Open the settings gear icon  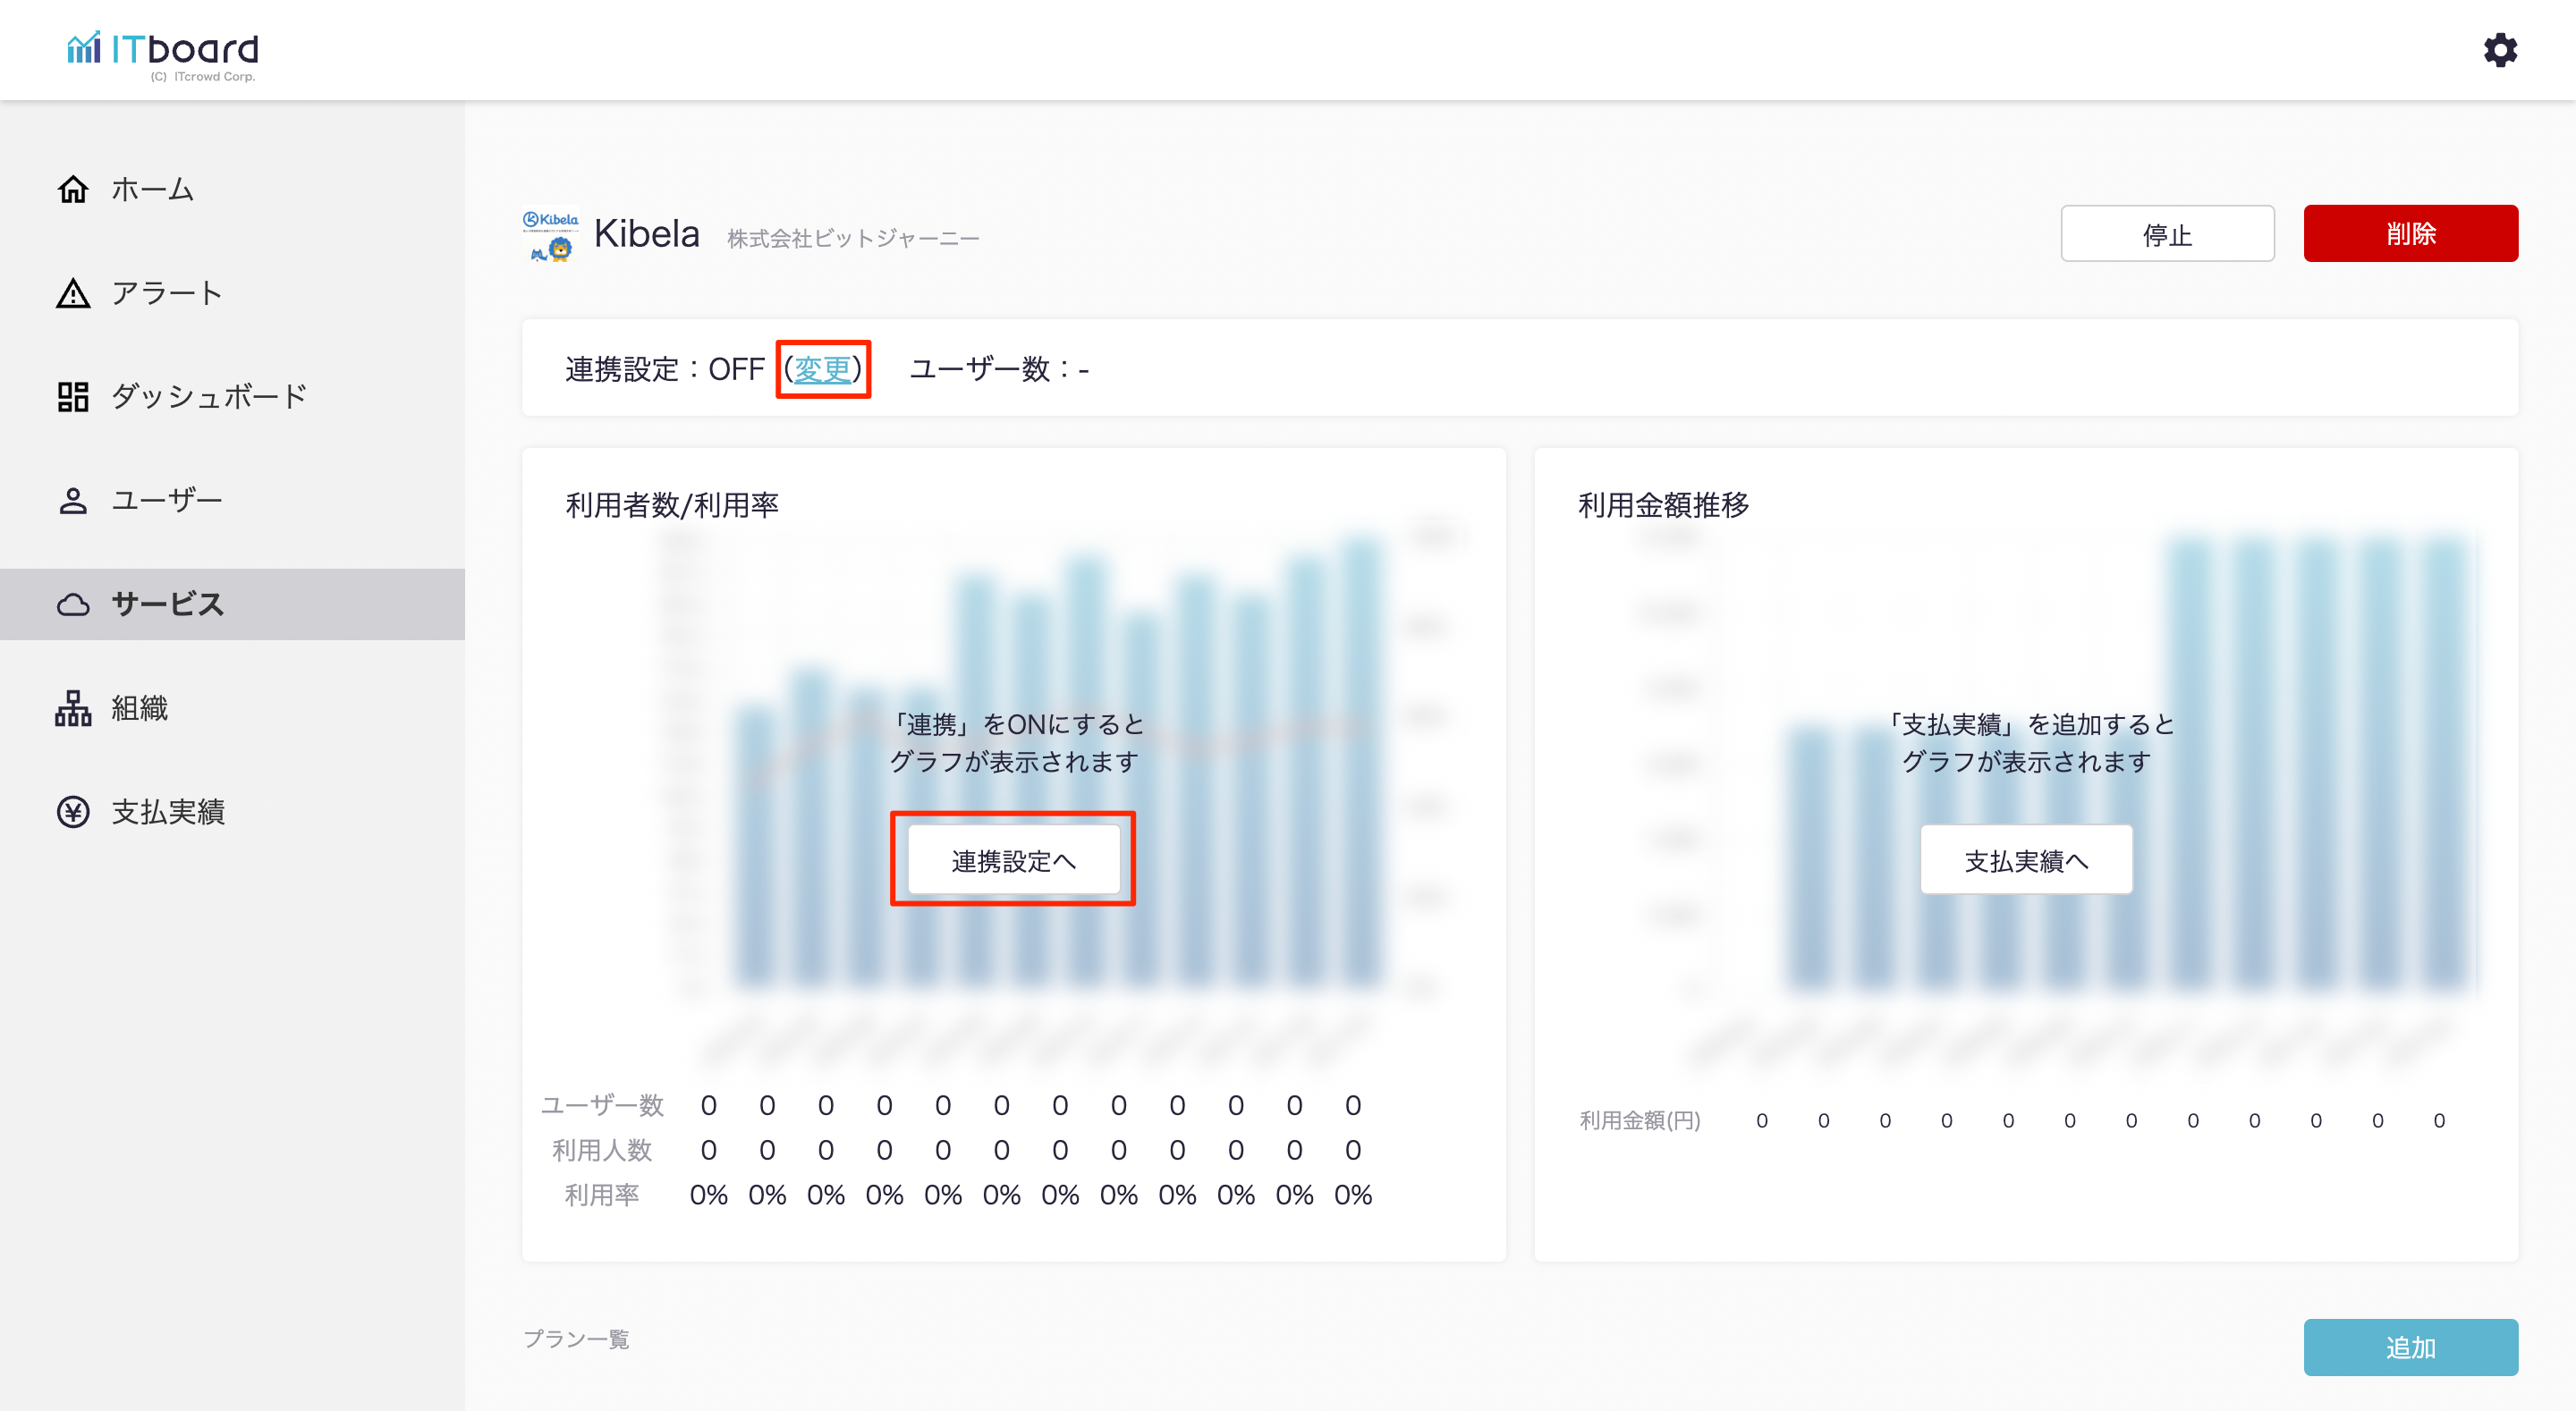[x=2499, y=50]
